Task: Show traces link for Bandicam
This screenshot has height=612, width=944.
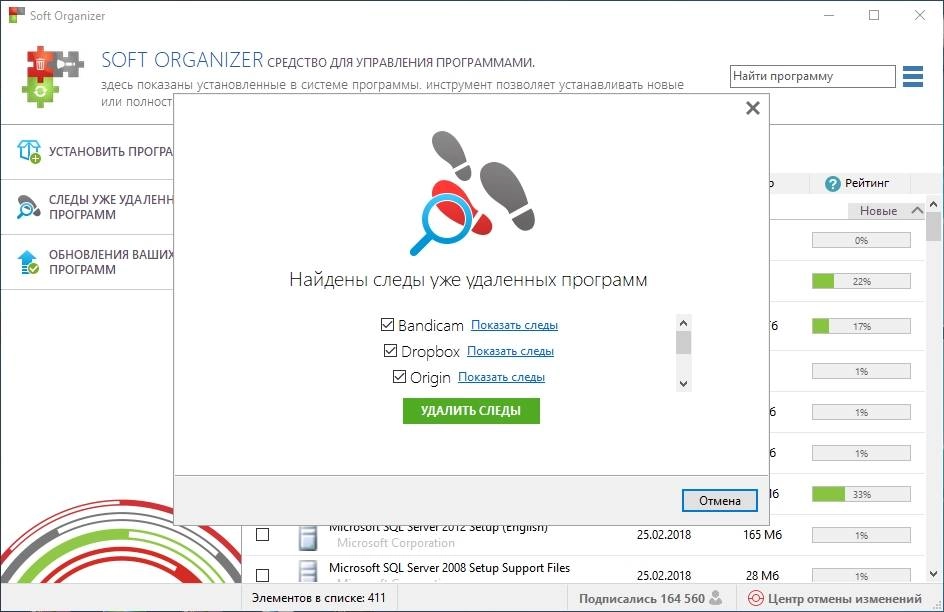Action: pyautogui.click(x=514, y=325)
